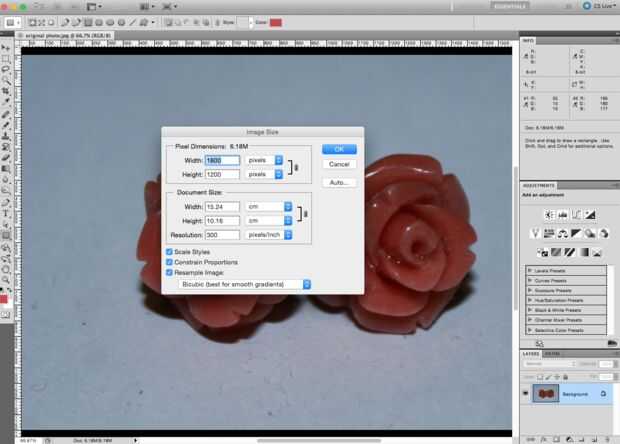Add a Photo Filter adjustment
The height and width of the screenshot is (444, 620).
pos(590,234)
